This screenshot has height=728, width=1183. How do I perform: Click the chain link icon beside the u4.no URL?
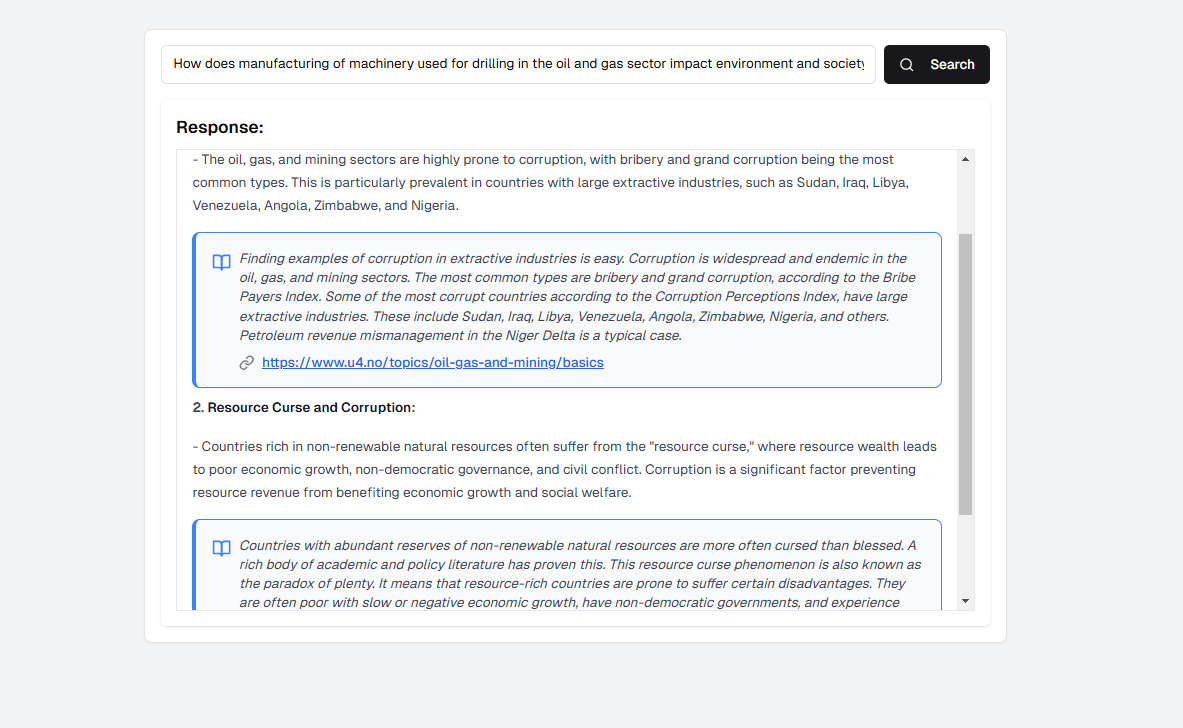coord(247,363)
